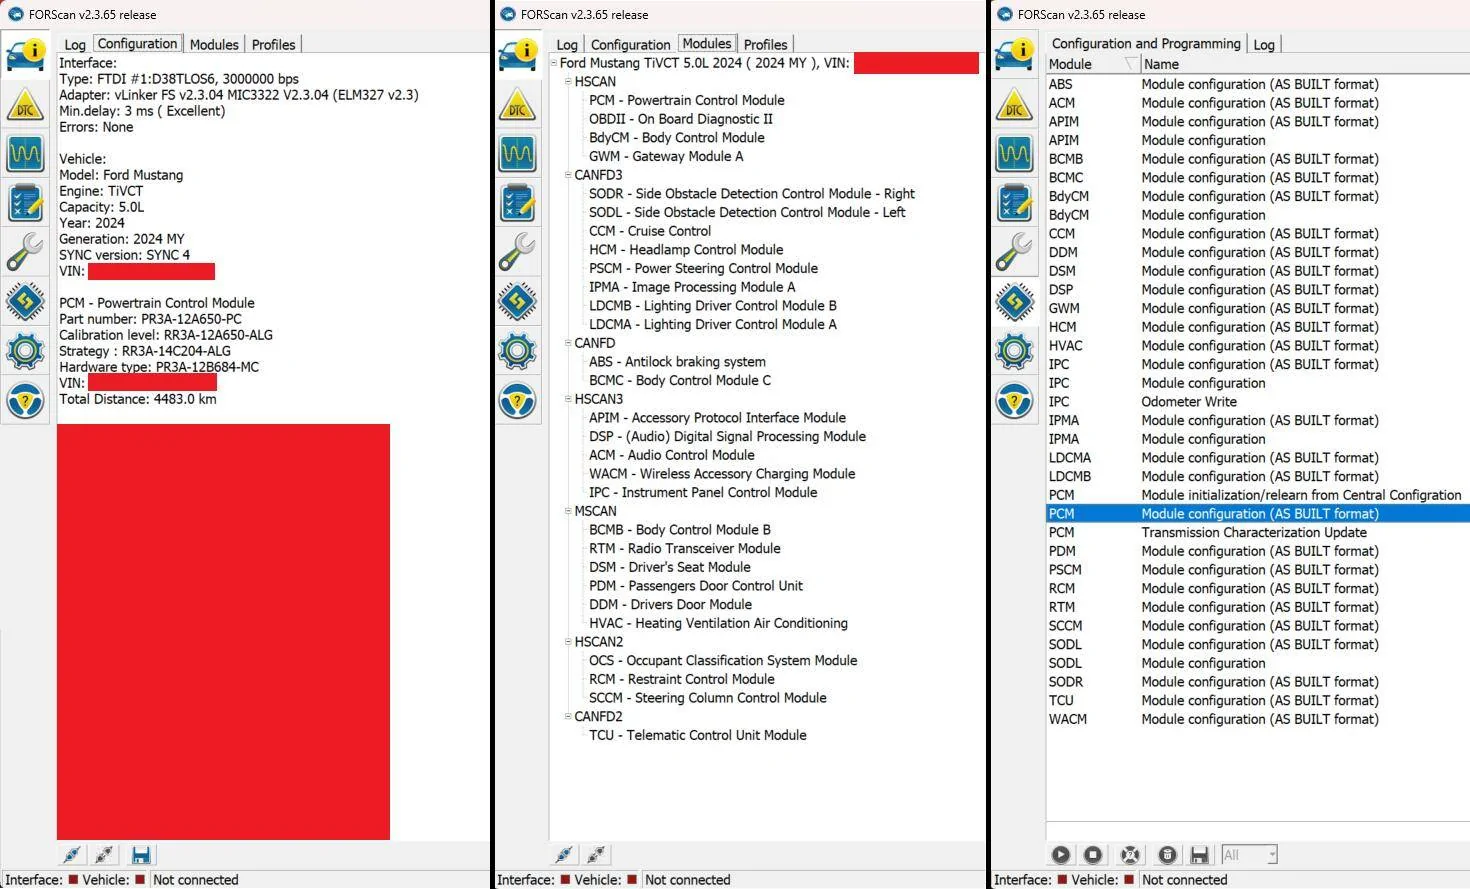
Task: Click the lifebuoy help icon in bottom toolbar
Action: click(x=1130, y=855)
